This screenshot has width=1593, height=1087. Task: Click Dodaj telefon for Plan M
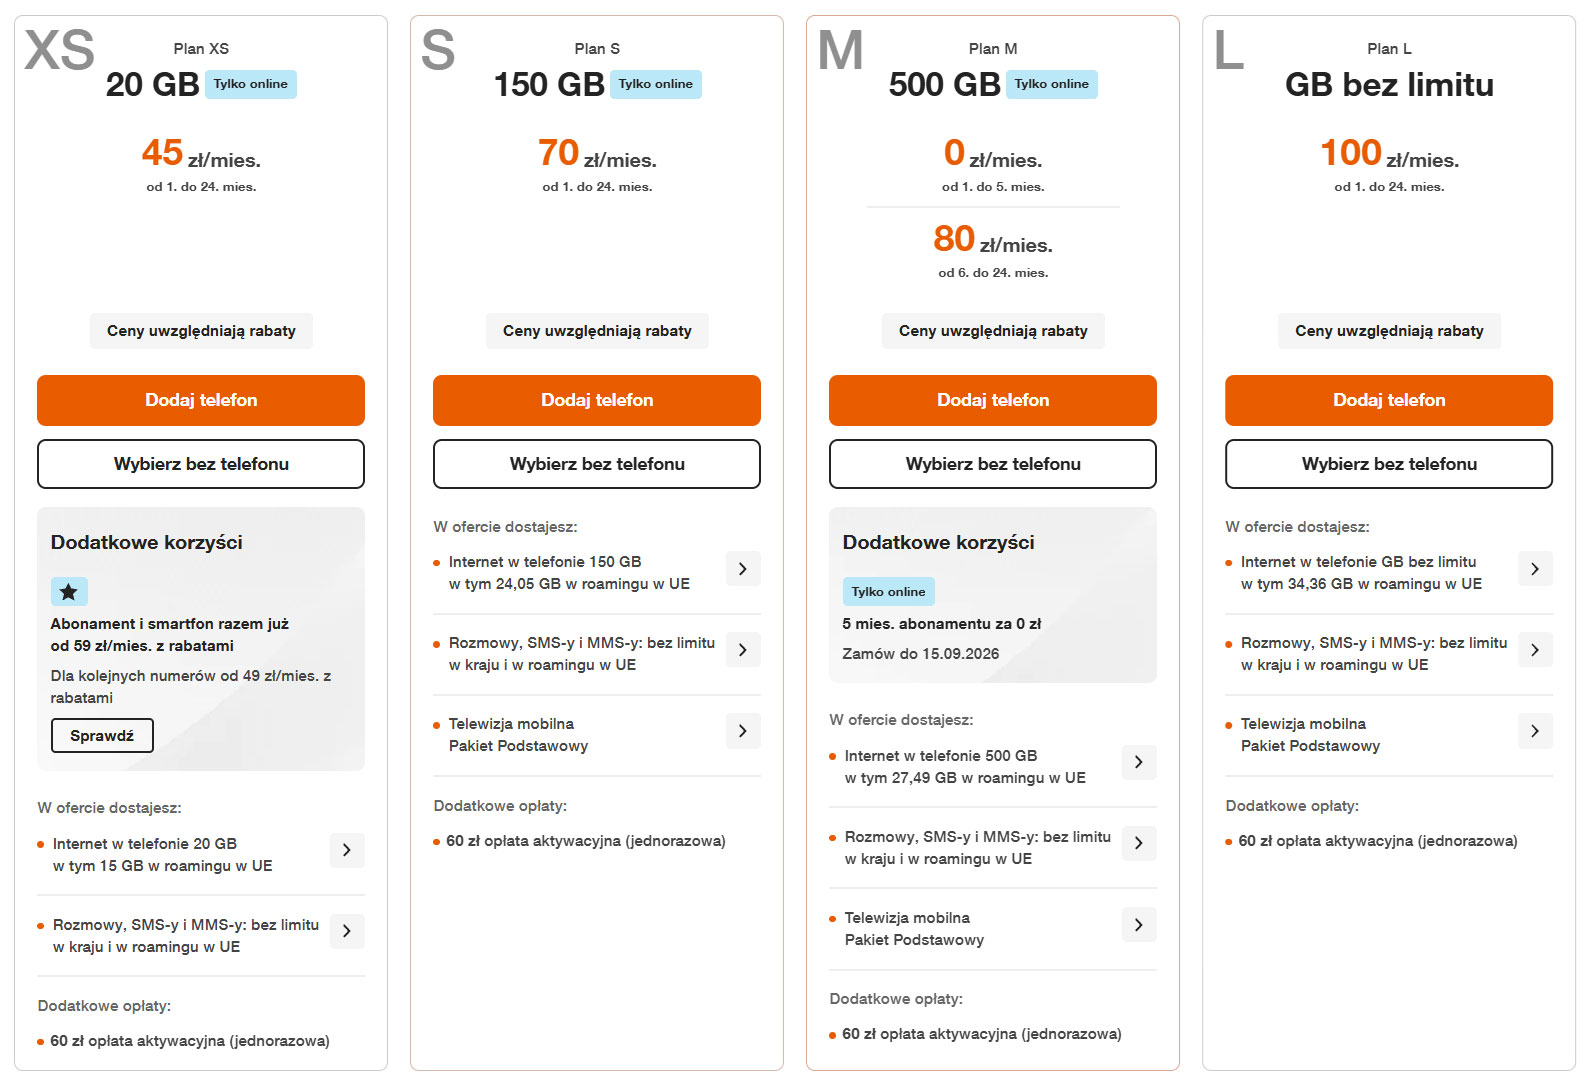(993, 400)
